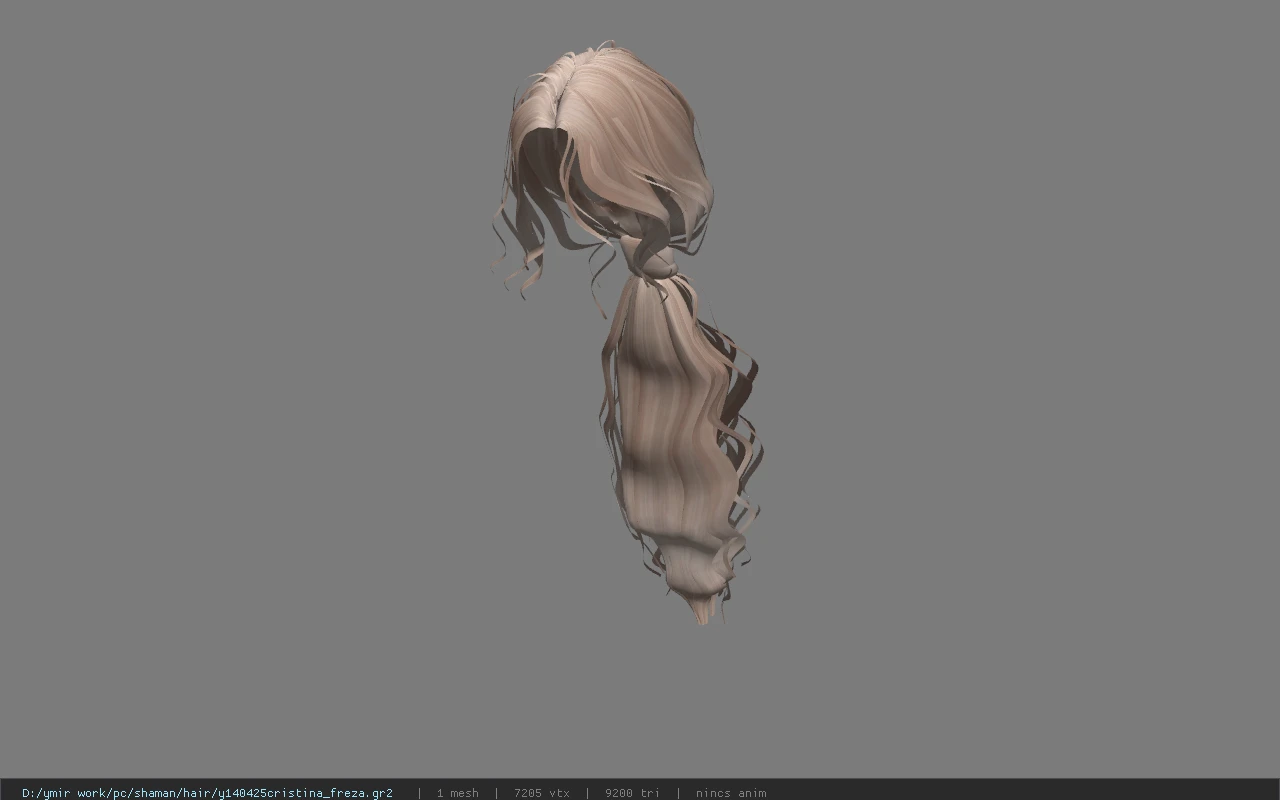
Task: Click the '7205 vtx' vertex count
Action: [542, 793]
